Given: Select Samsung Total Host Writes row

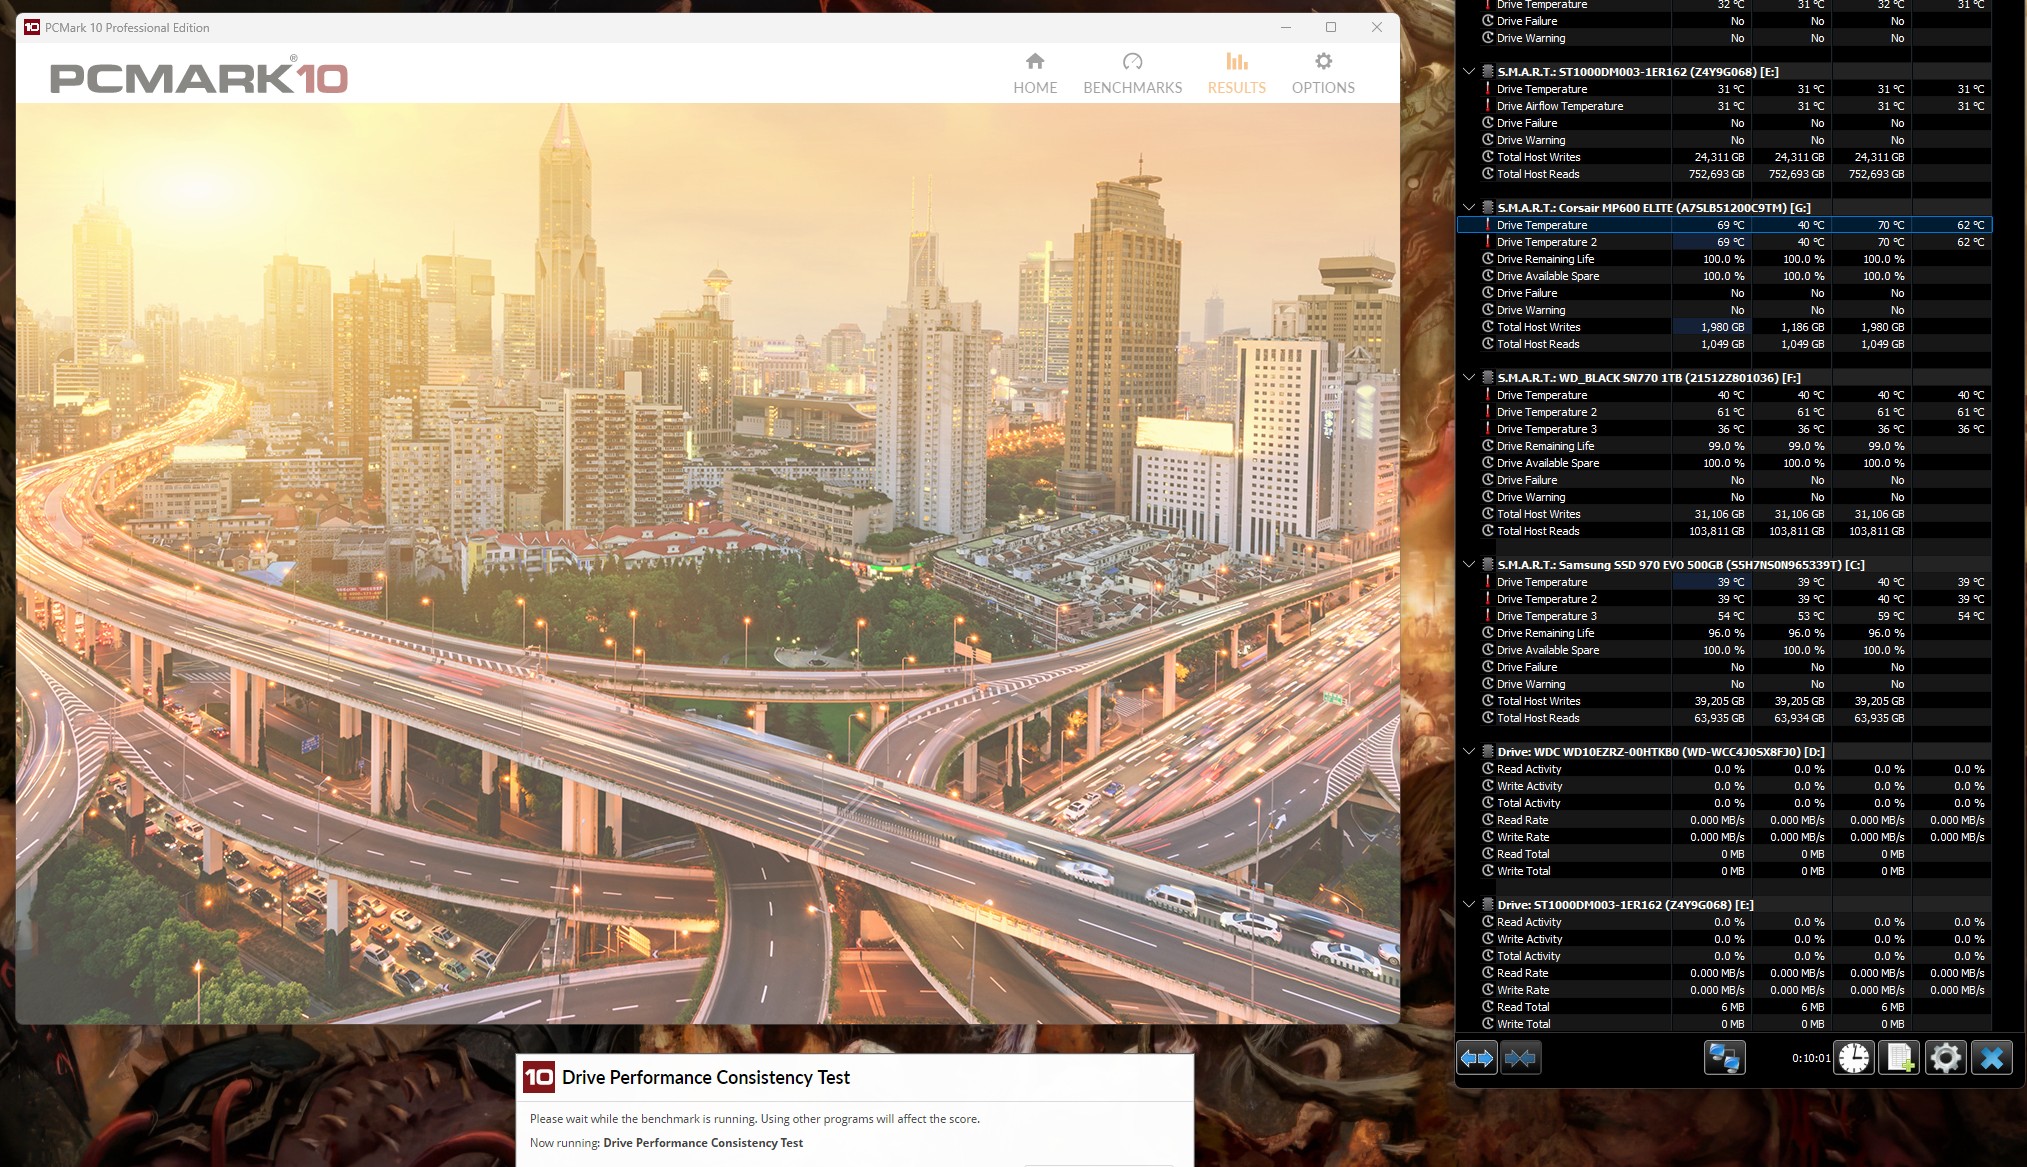Looking at the screenshot, I should [1725, 701].
